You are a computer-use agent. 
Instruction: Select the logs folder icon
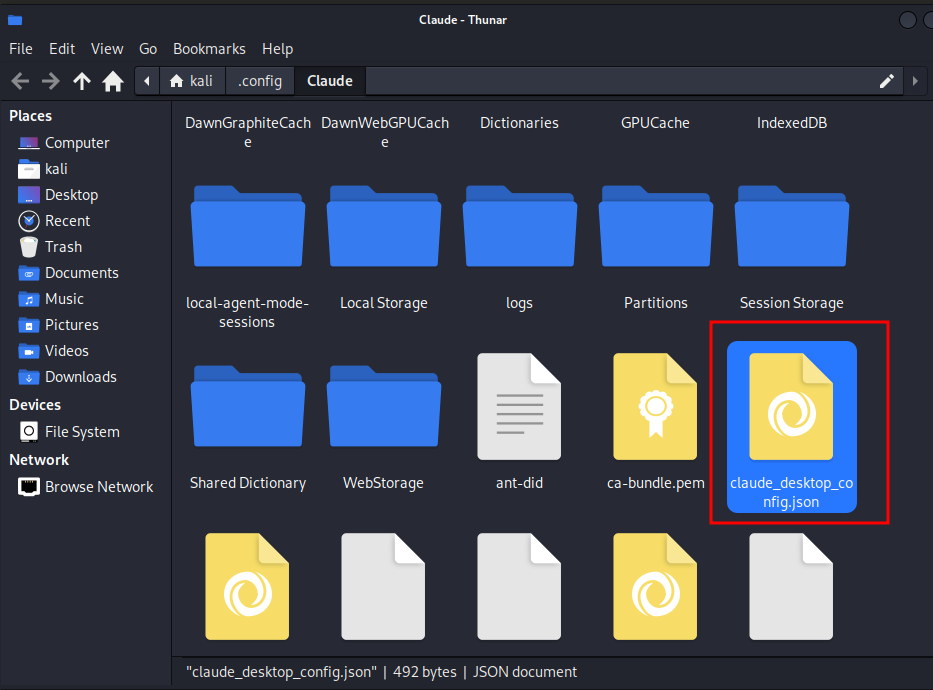pyautogui.click(x=519, y=226)
